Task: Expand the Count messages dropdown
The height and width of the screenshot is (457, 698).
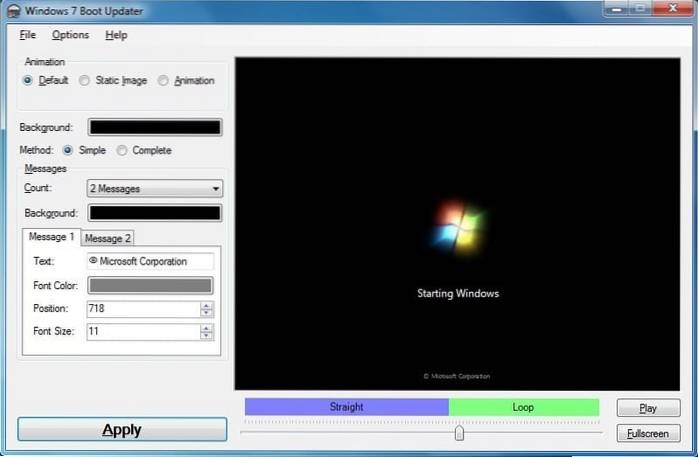Action: click(155, 188)
